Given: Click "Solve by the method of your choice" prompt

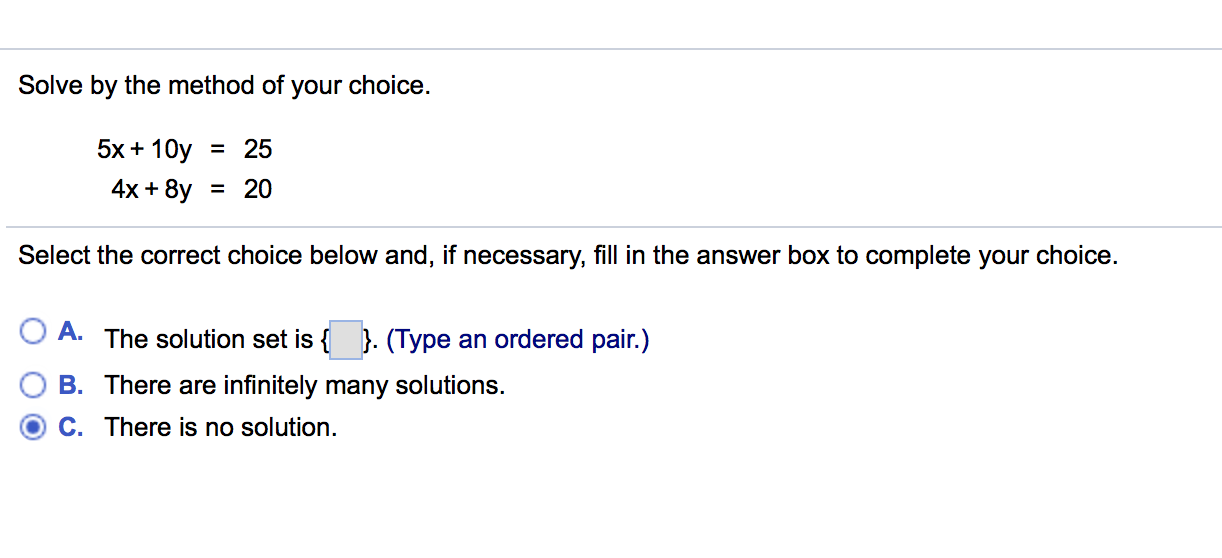Looking at the screenshot, I should [x=225, y=86].
